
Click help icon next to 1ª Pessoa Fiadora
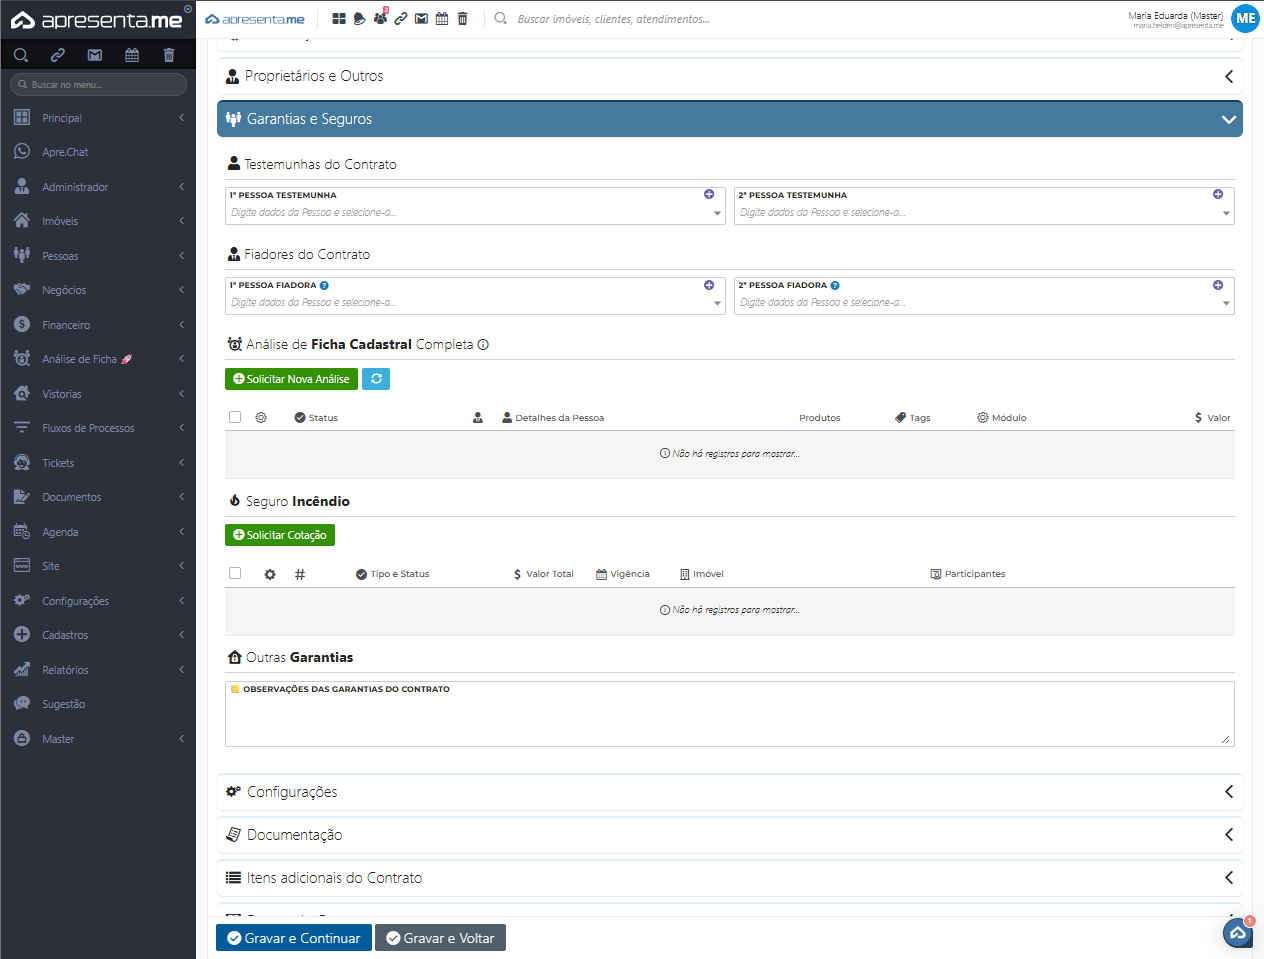[324, 286]
